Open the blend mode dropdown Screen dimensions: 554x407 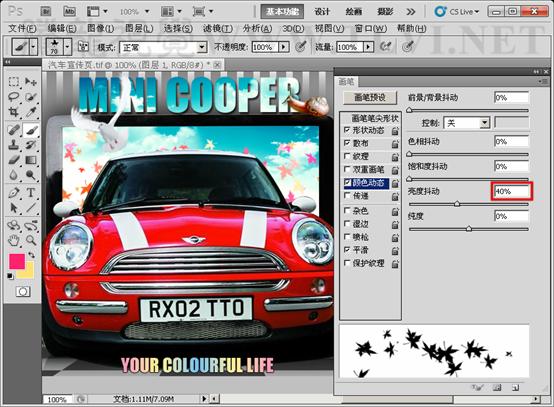click(202, 47)
